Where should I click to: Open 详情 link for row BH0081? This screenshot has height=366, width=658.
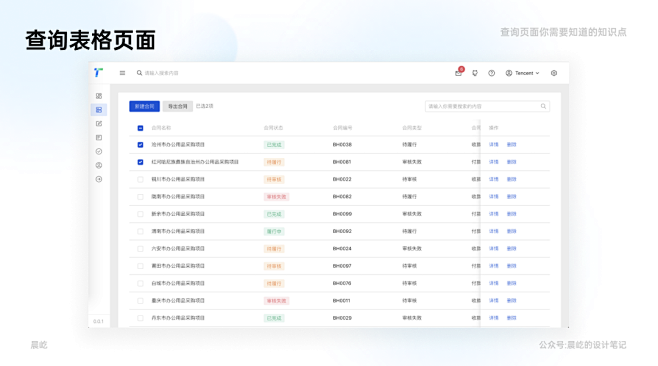[x=494, y=162]
